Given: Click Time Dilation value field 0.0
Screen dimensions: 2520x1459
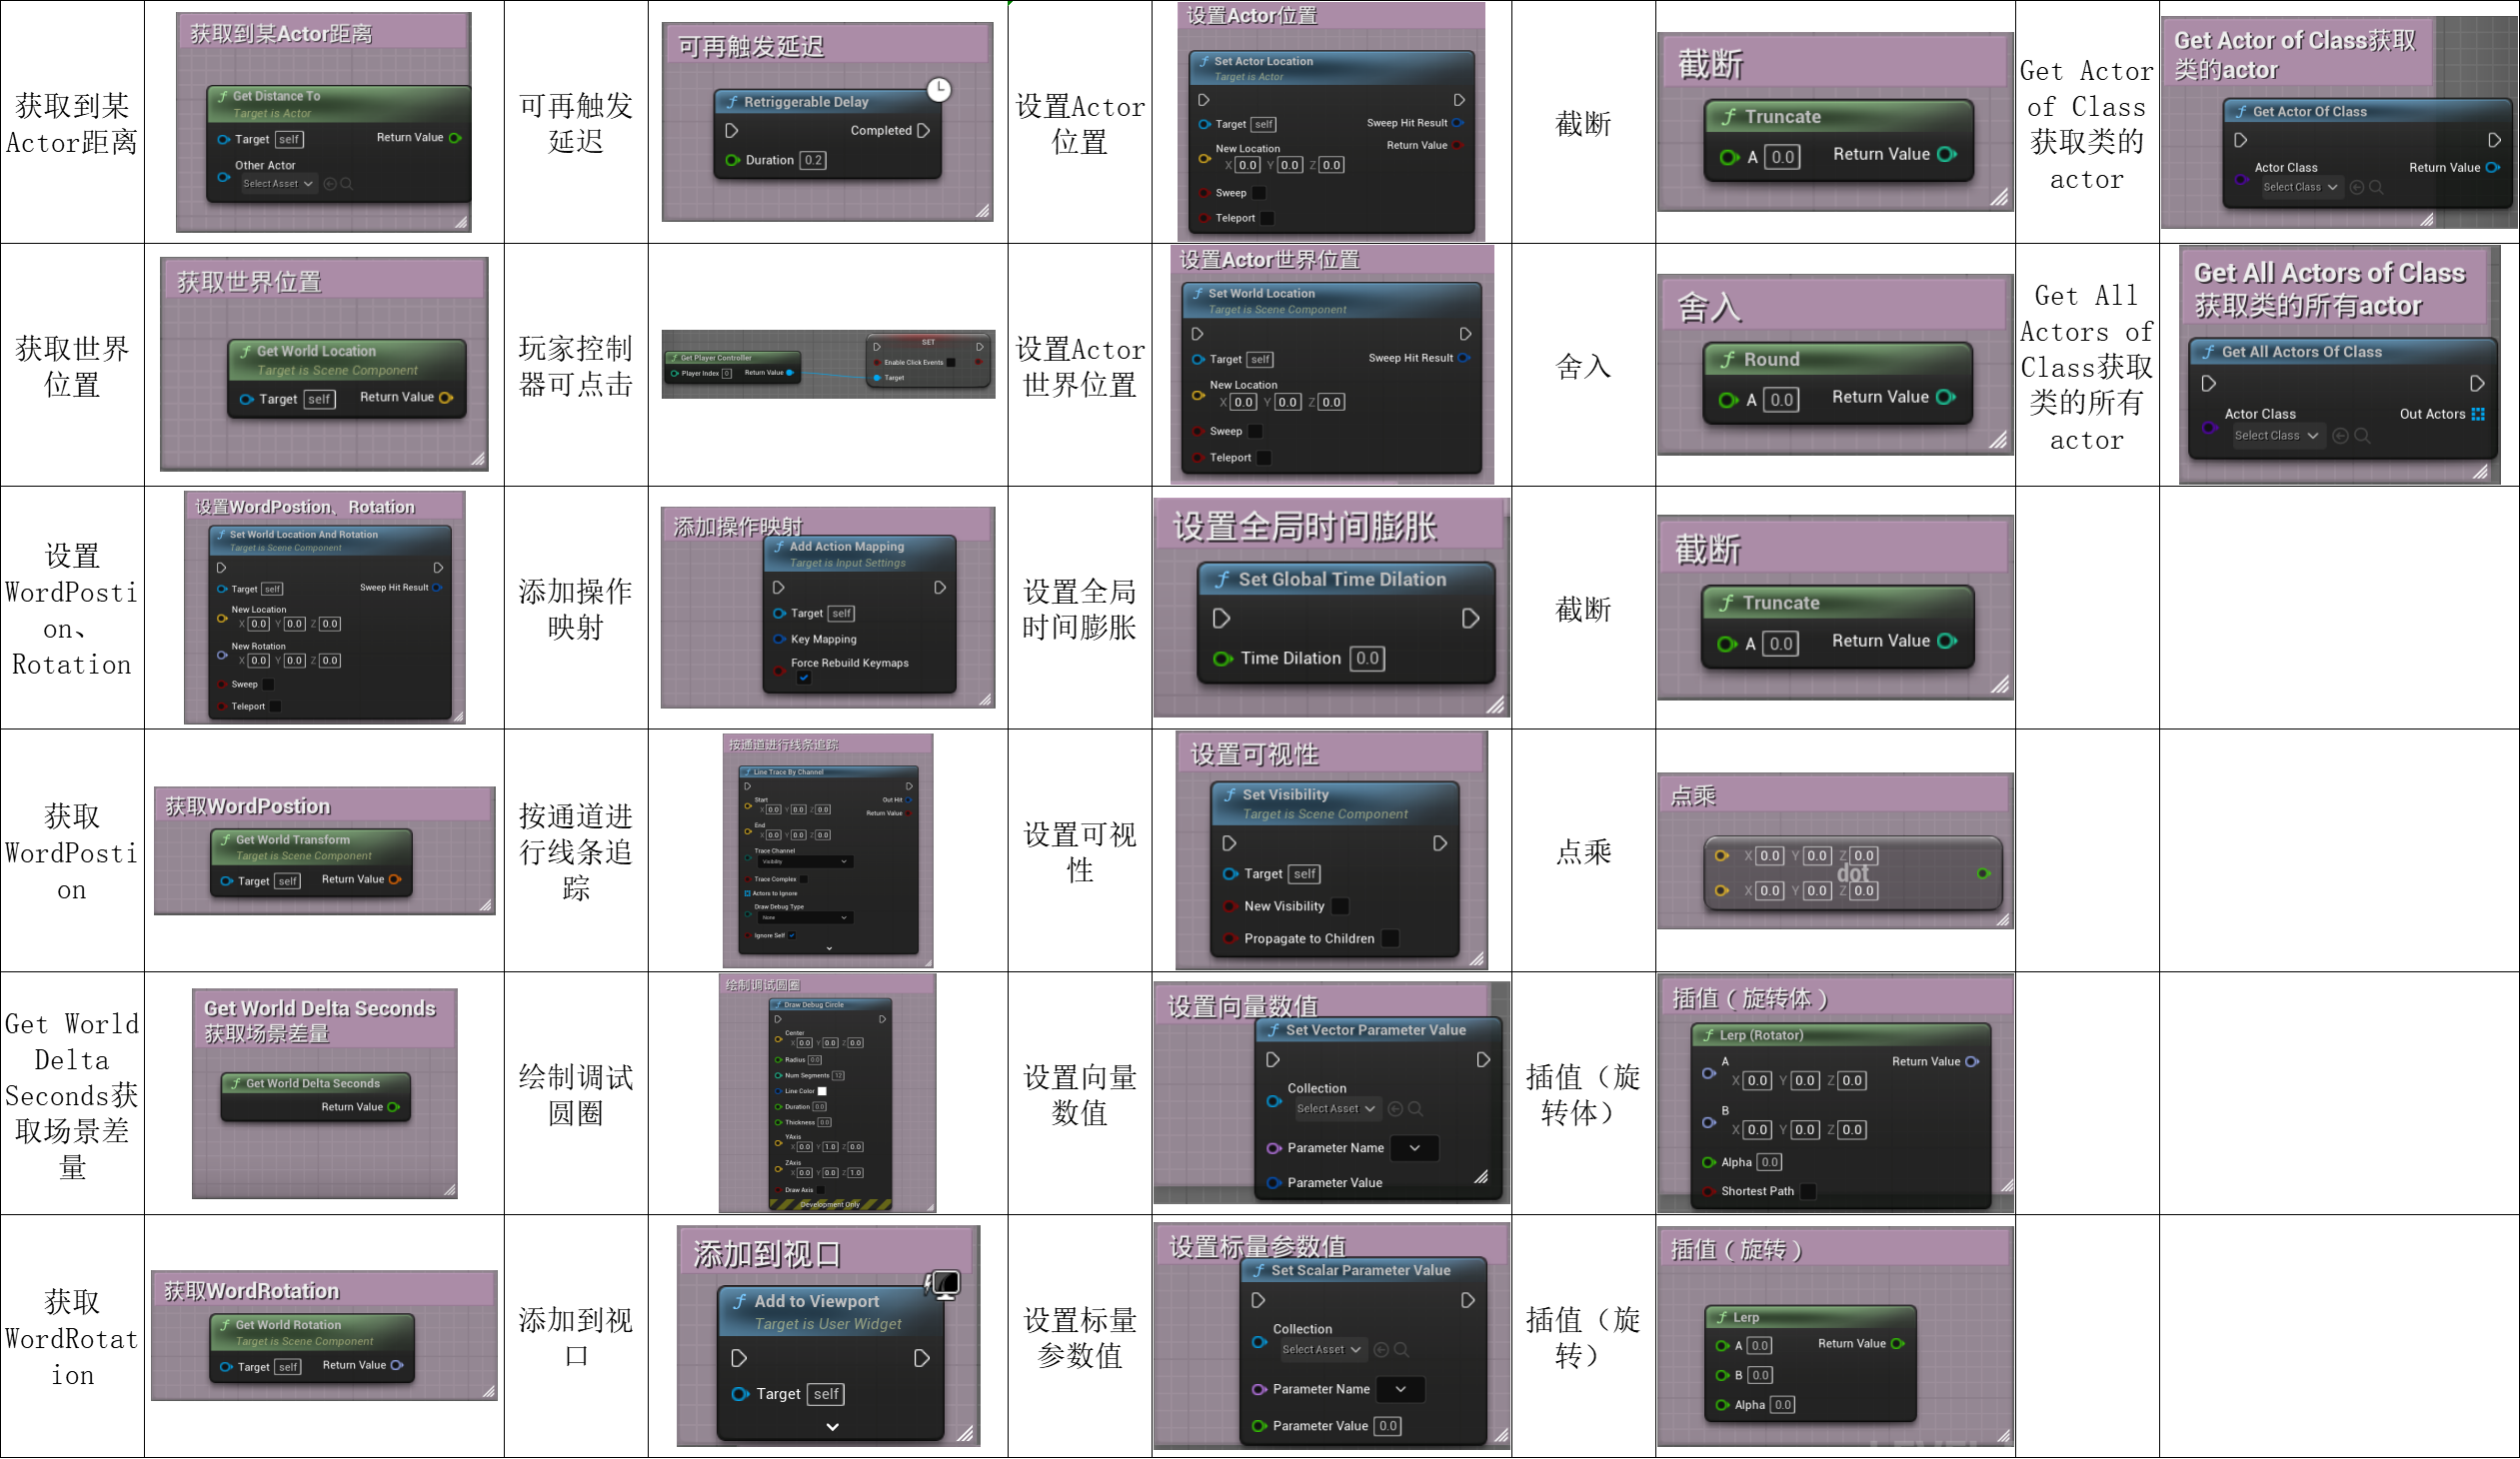Looking at the screenshot, I should click(x=1367, y=659).
